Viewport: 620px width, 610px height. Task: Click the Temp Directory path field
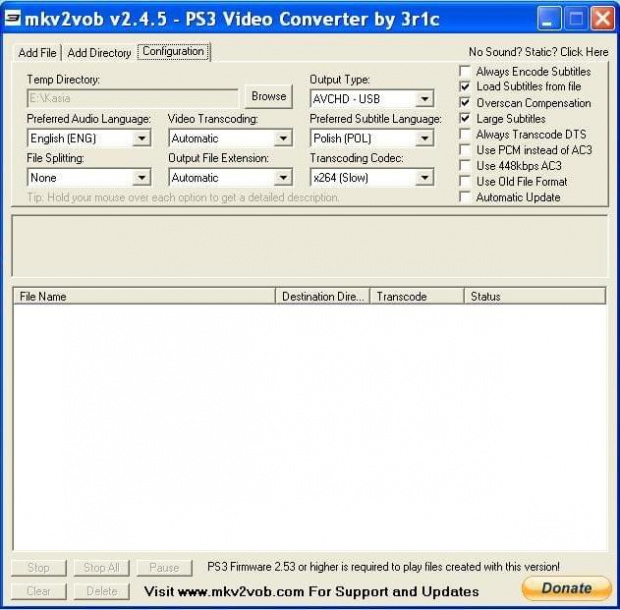pyautogui.click(x=132, y=98)
